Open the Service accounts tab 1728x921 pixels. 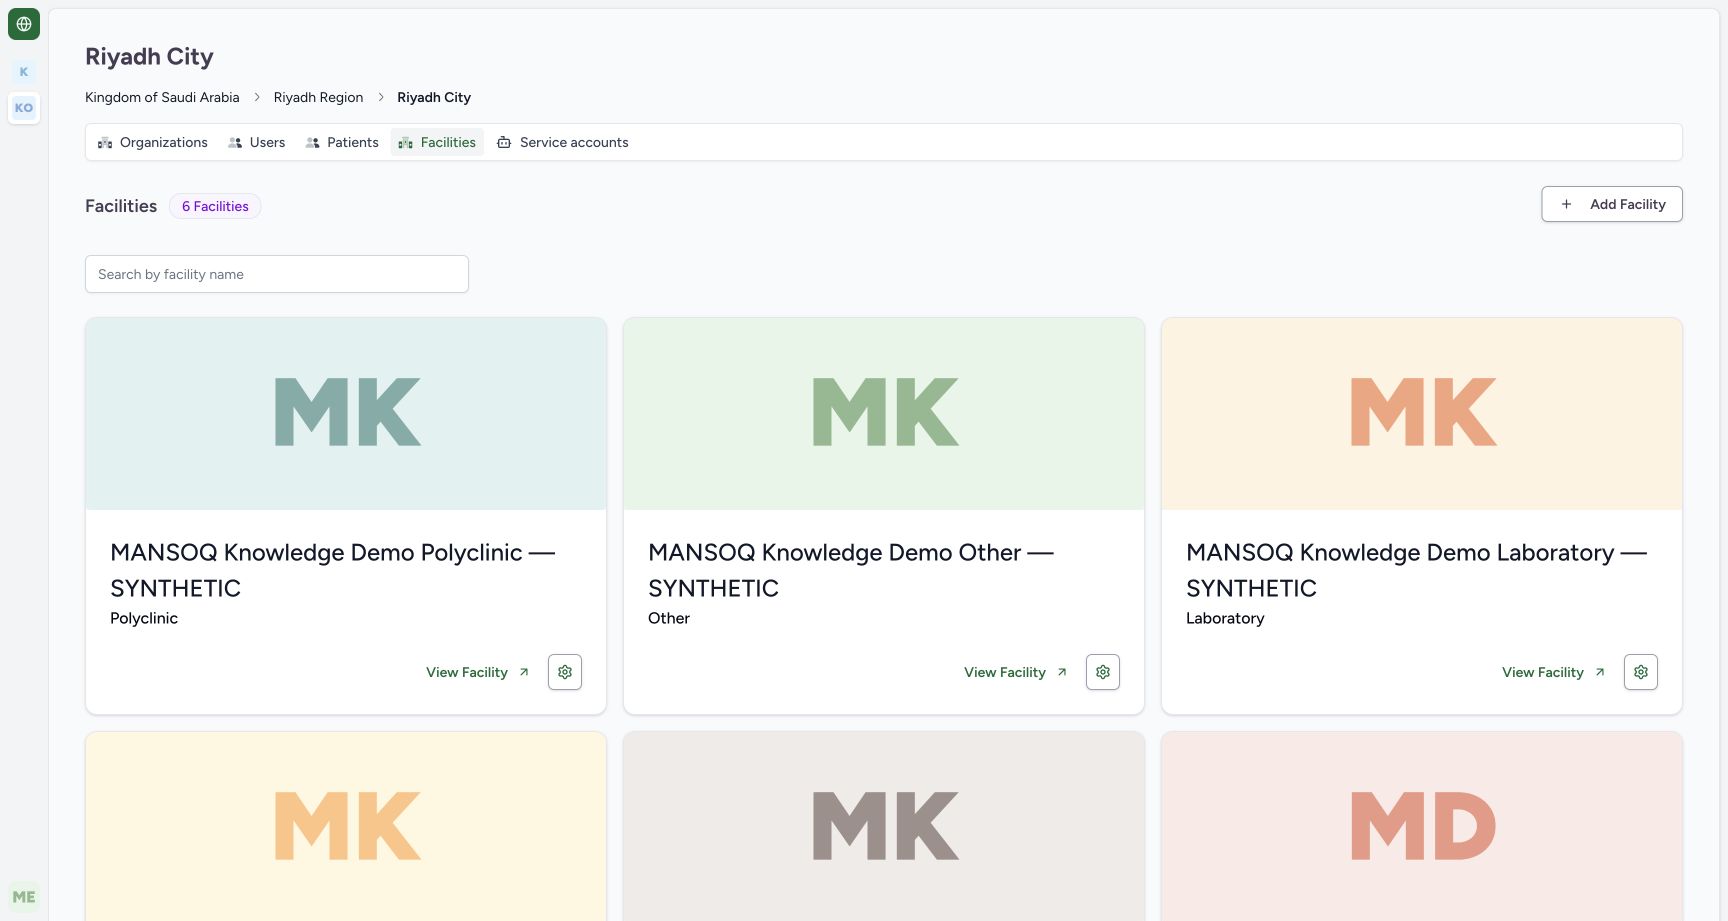coord(563,142)
